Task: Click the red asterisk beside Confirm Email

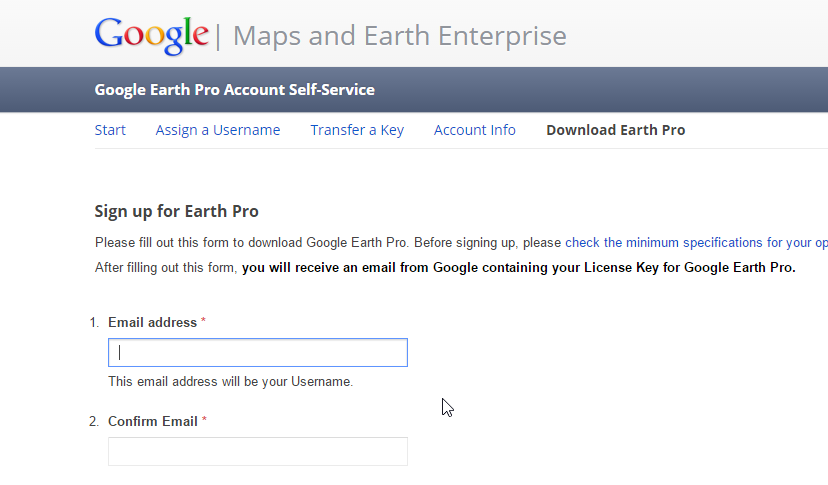Action: [204, 421]
